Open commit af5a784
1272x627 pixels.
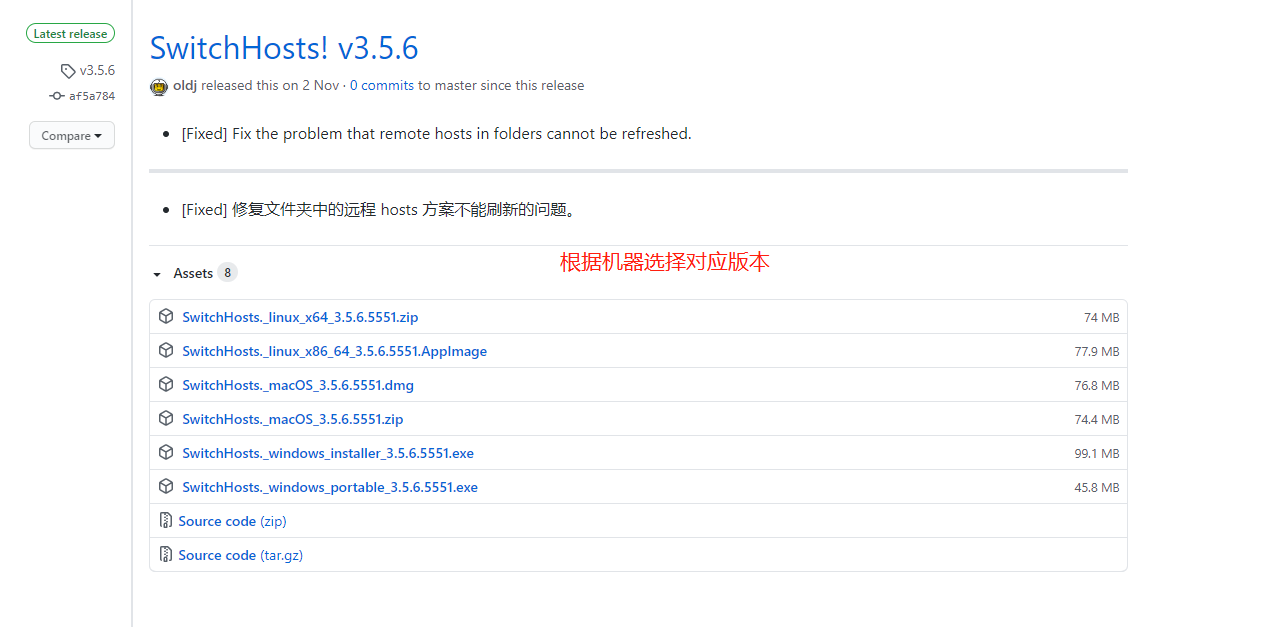click(92, 96)
